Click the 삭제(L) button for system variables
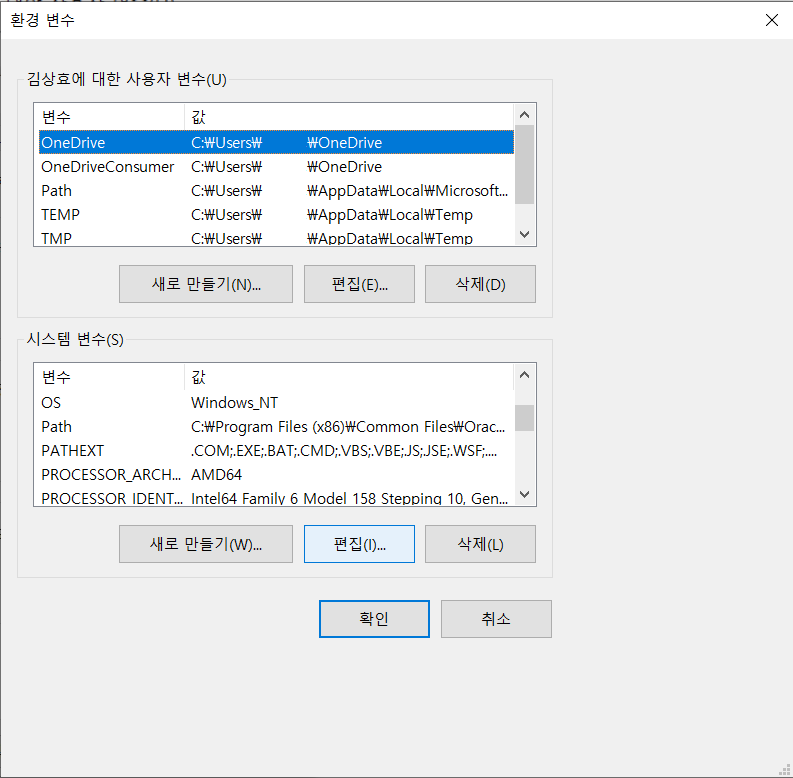The image size is (793, 778). 480,544
